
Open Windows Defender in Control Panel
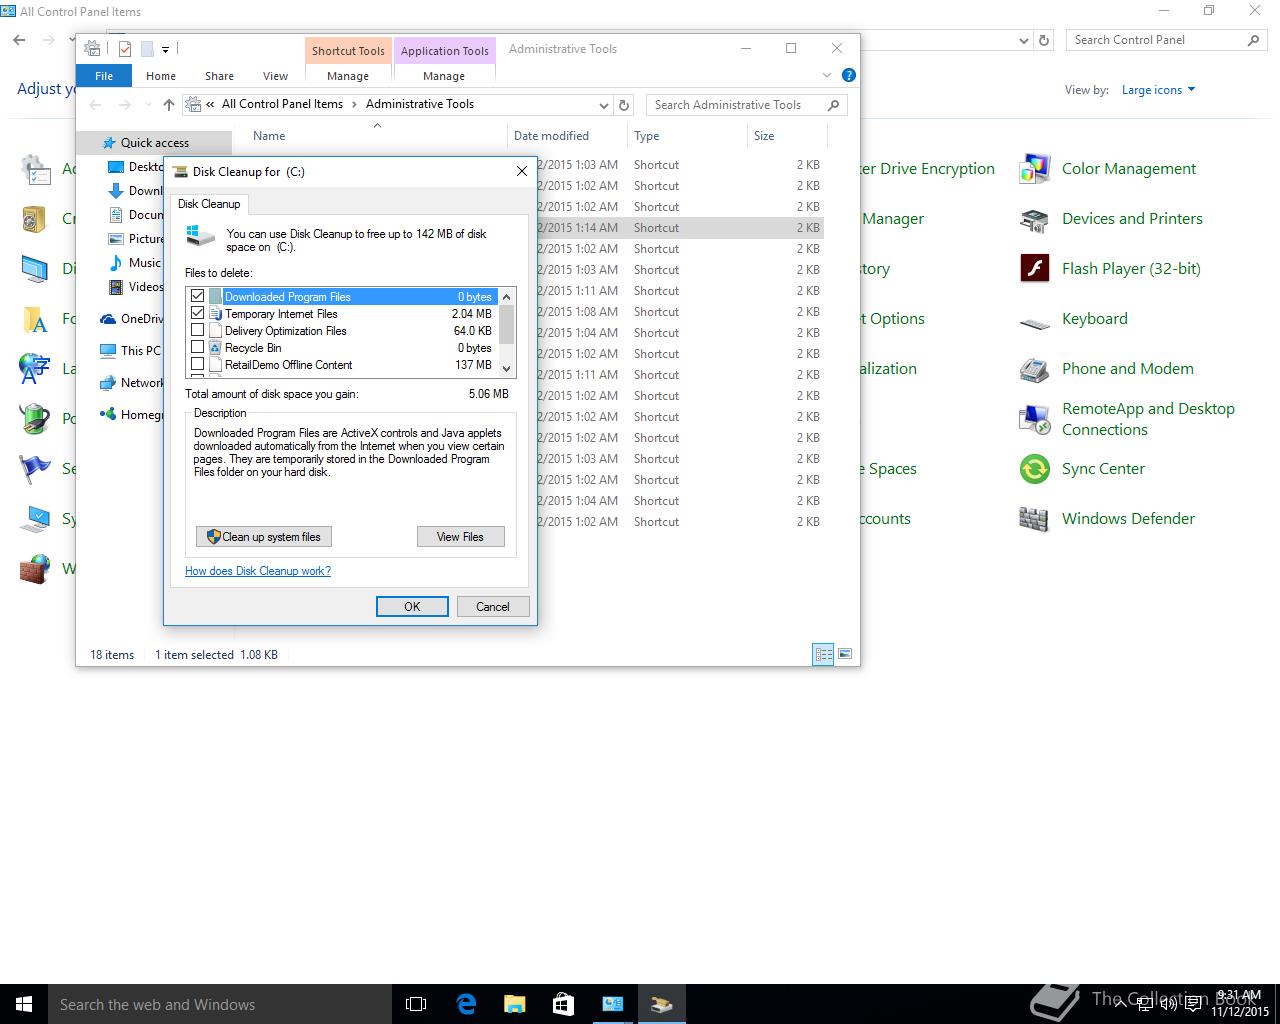pyautogui.click(x=1106, y=519)
